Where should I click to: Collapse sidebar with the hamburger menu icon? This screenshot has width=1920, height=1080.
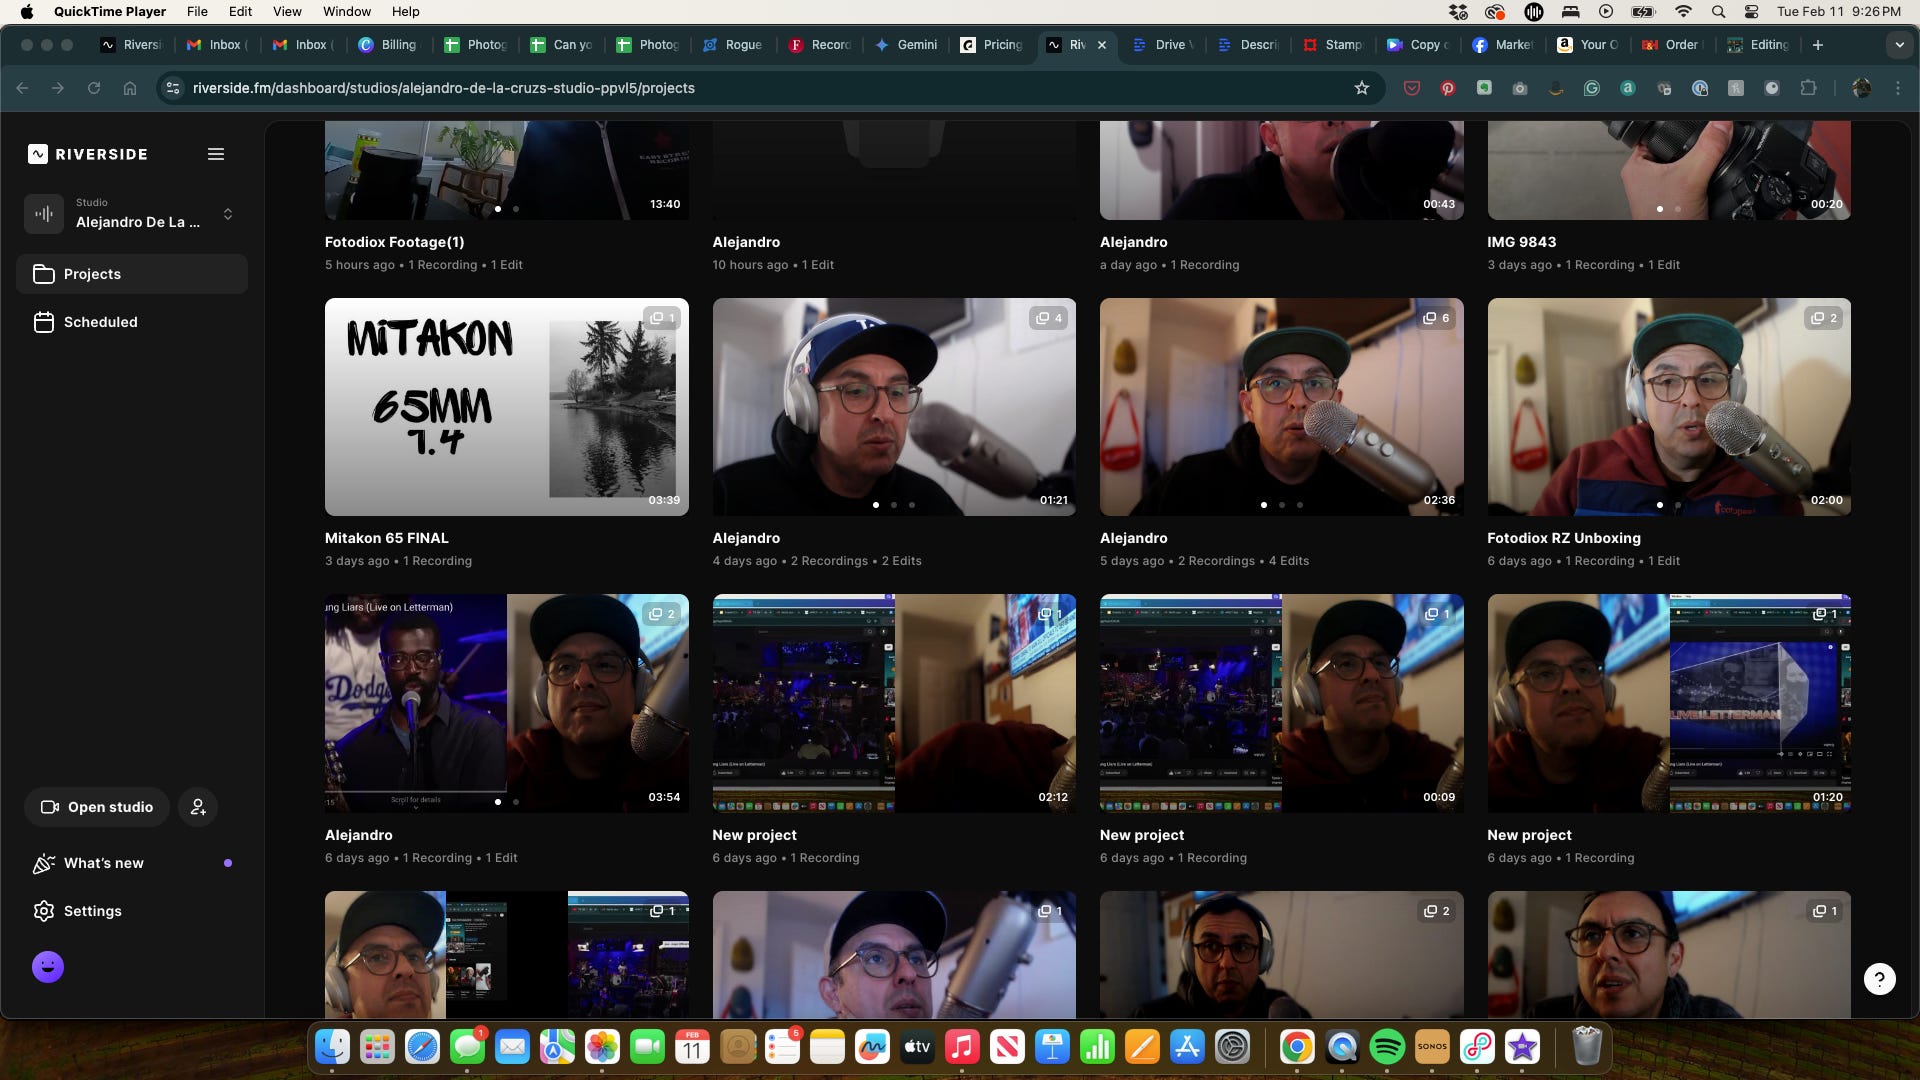pyautogui.click(x=215, y=154)
